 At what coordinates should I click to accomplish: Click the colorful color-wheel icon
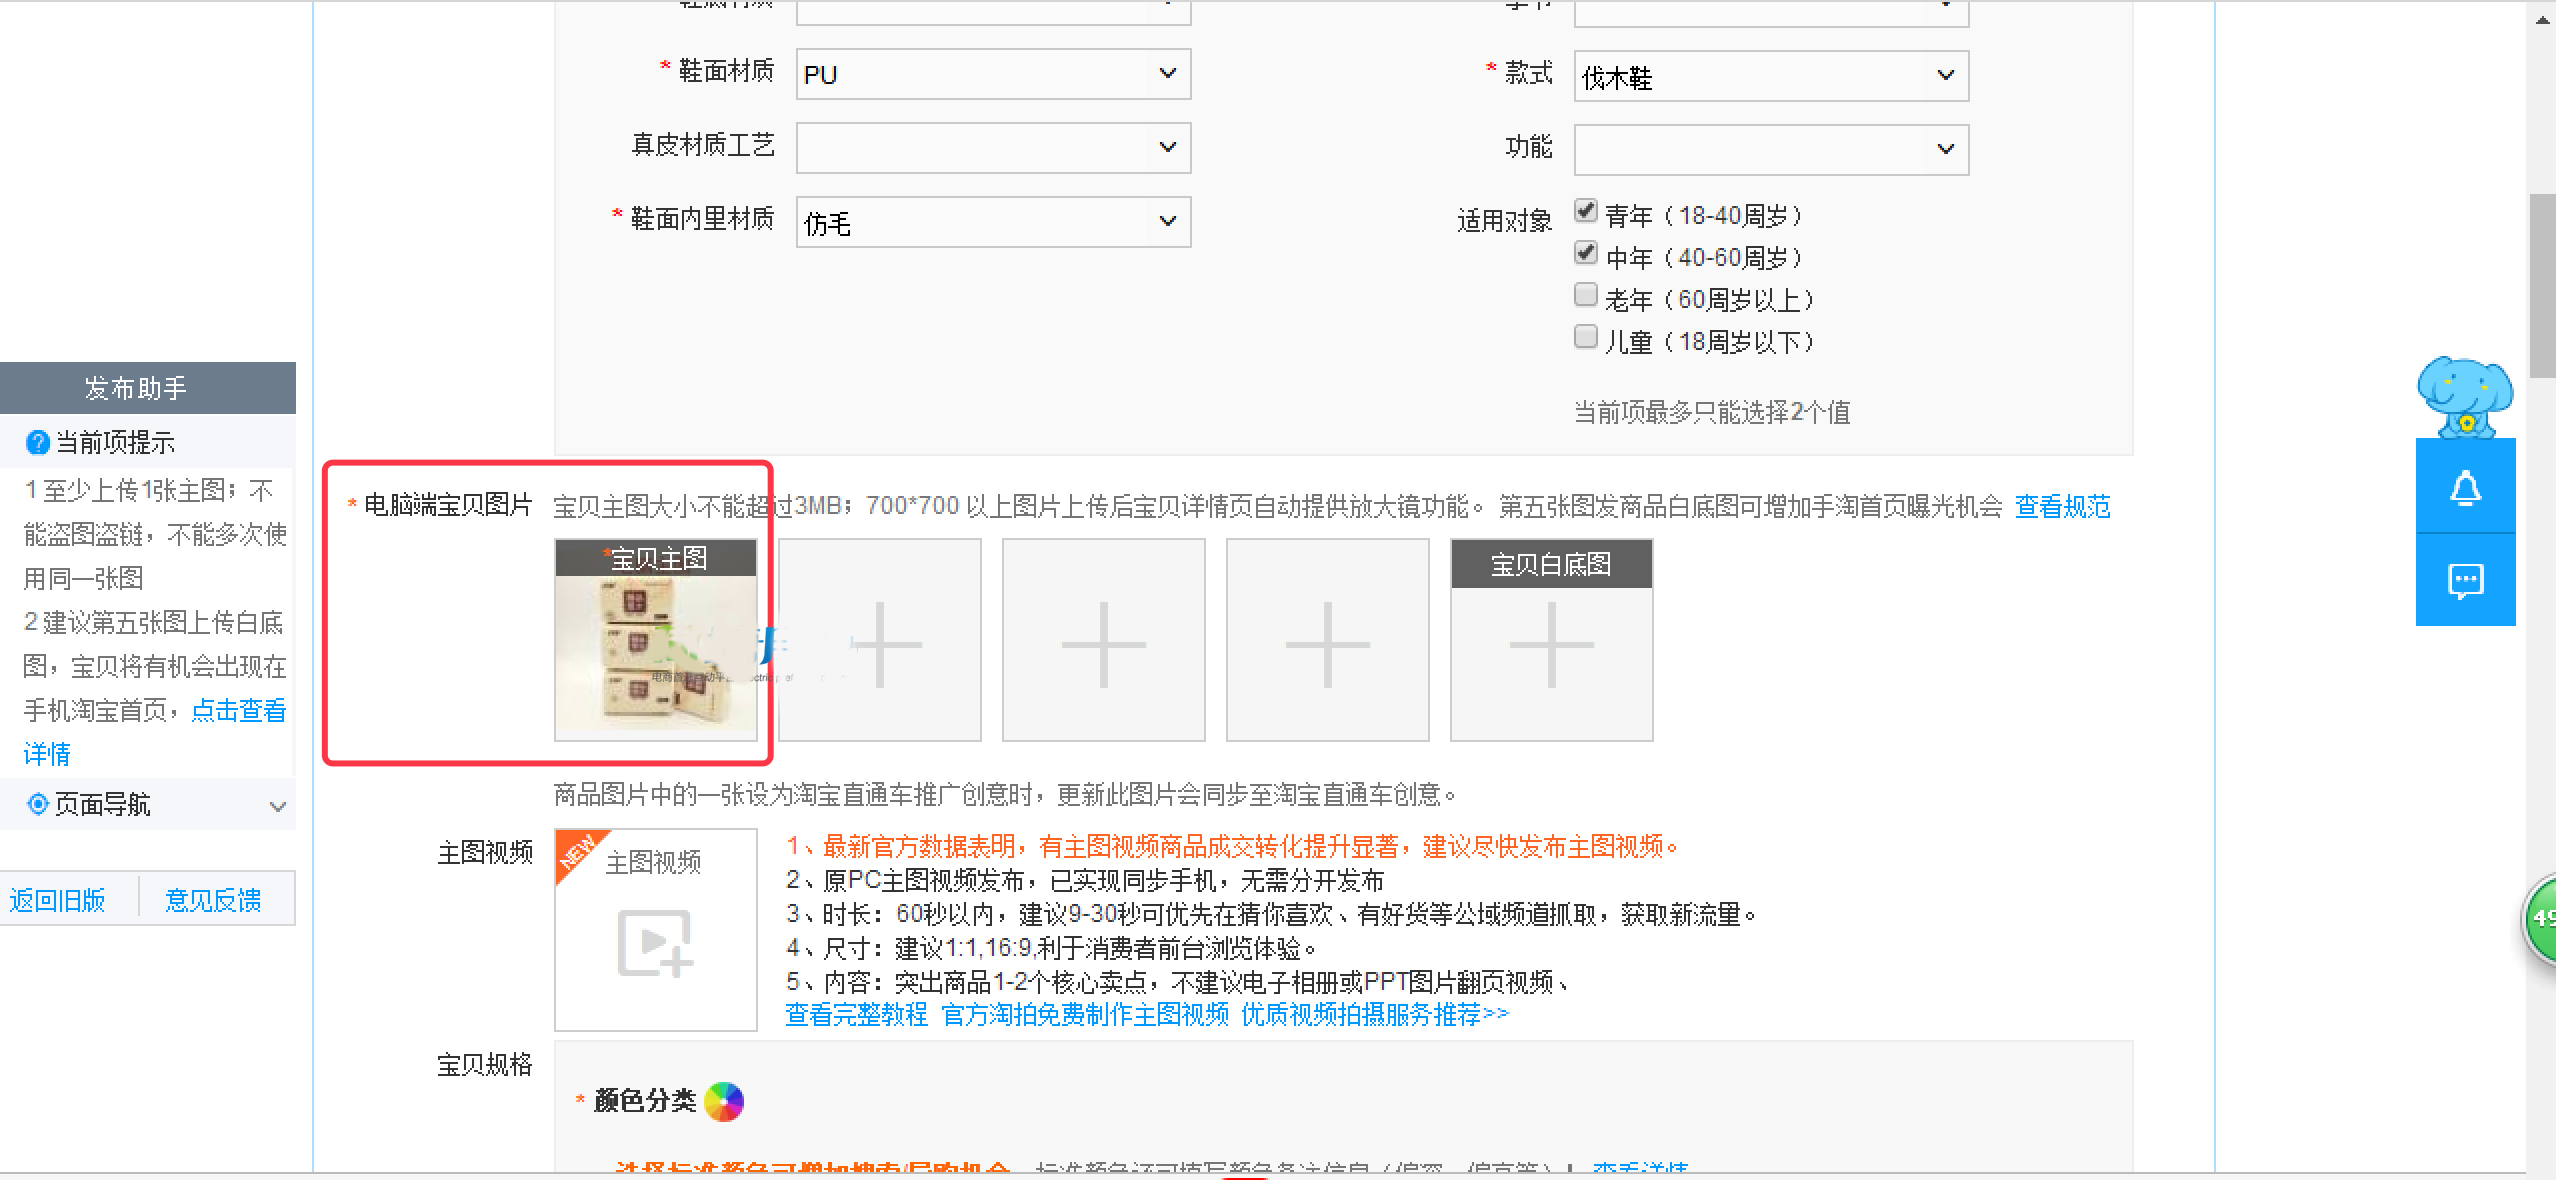click(x=724, y=1101)
